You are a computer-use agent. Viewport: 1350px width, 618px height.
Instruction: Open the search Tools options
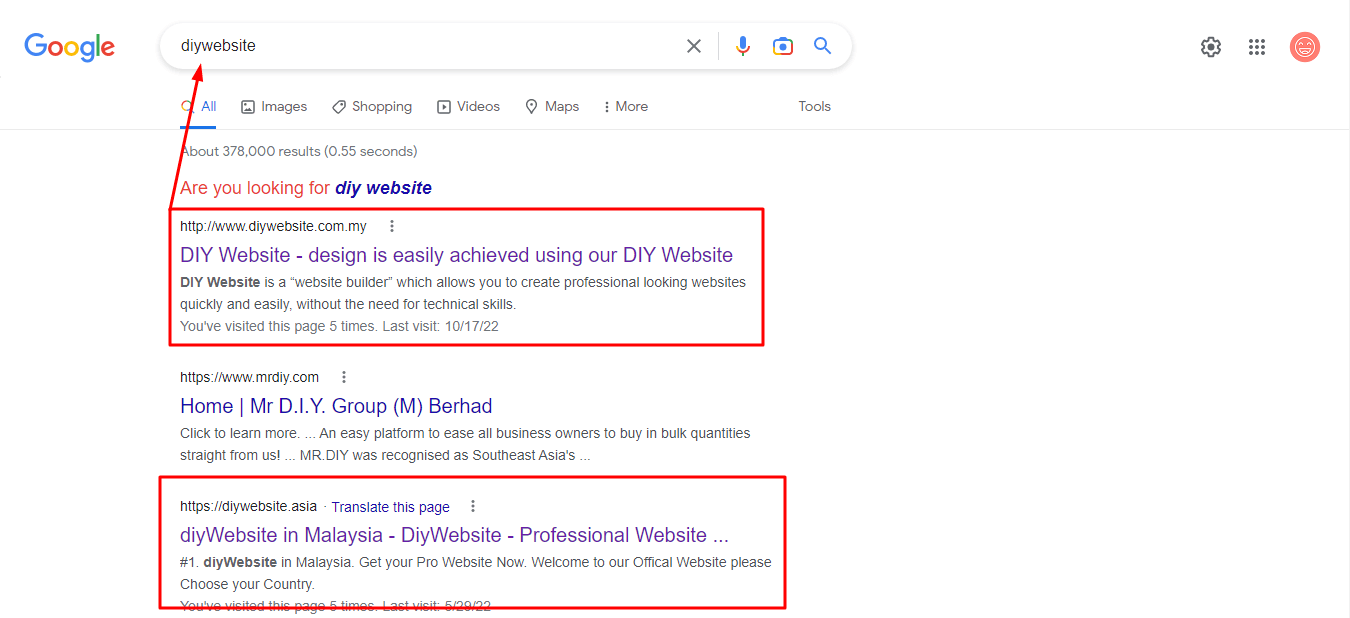coord(814,106)
